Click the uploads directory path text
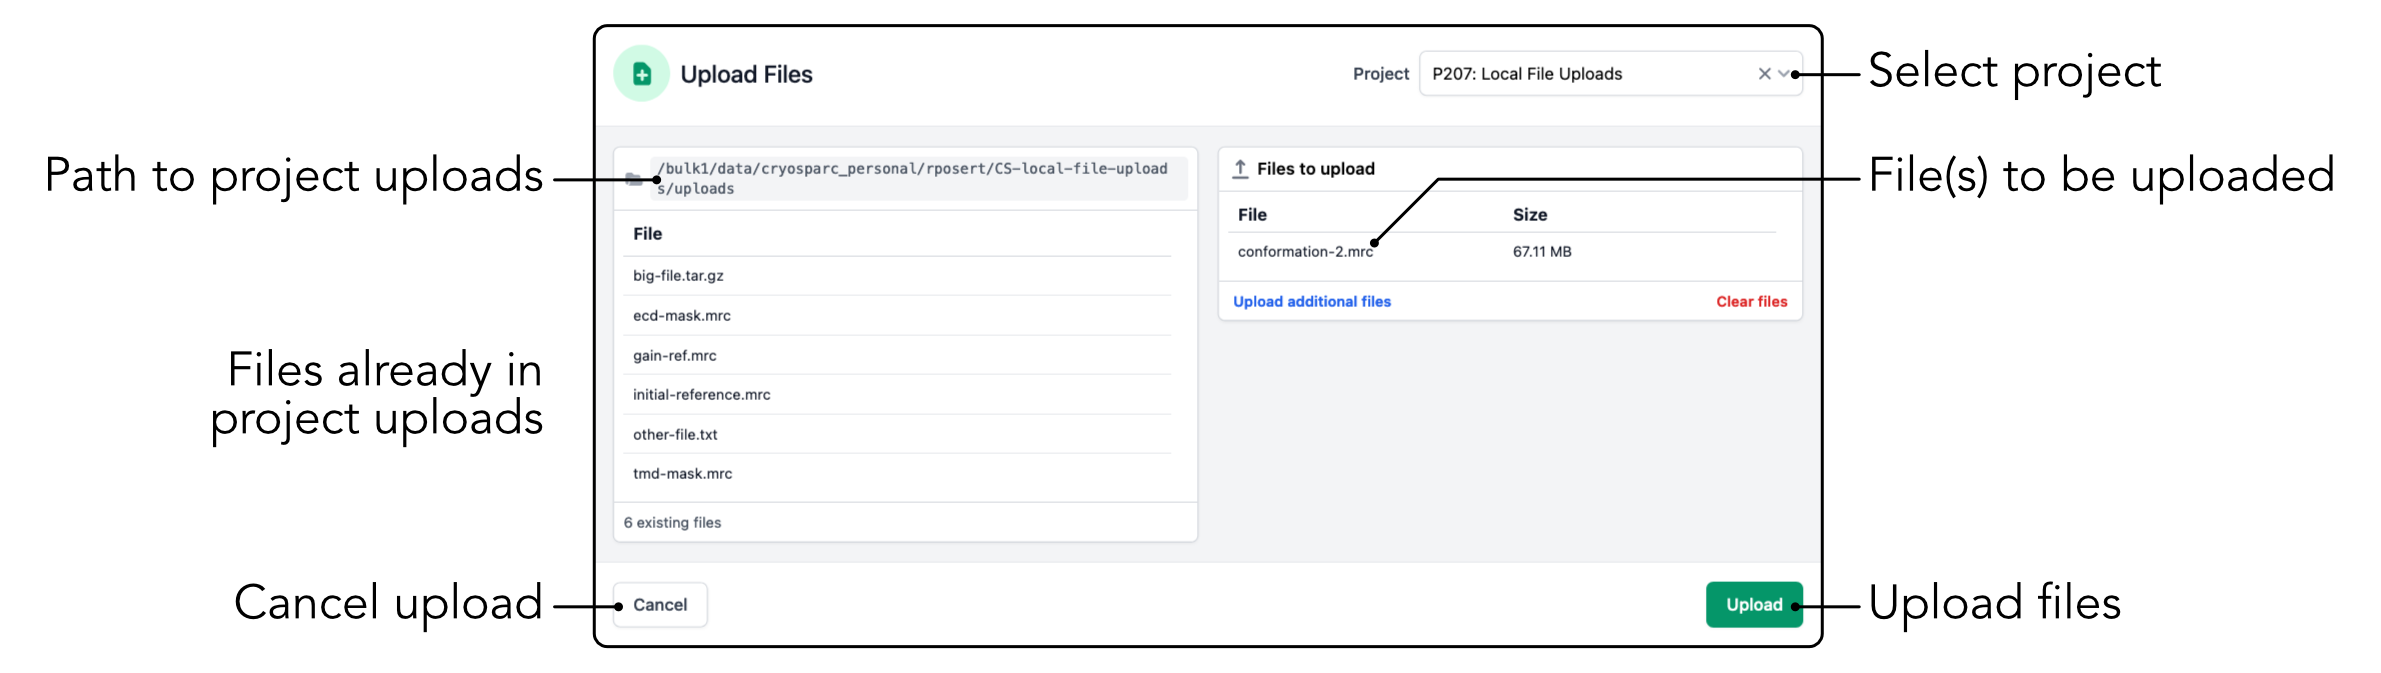Viewport: 2381px width, 673px height. click(x=912, y=178)
